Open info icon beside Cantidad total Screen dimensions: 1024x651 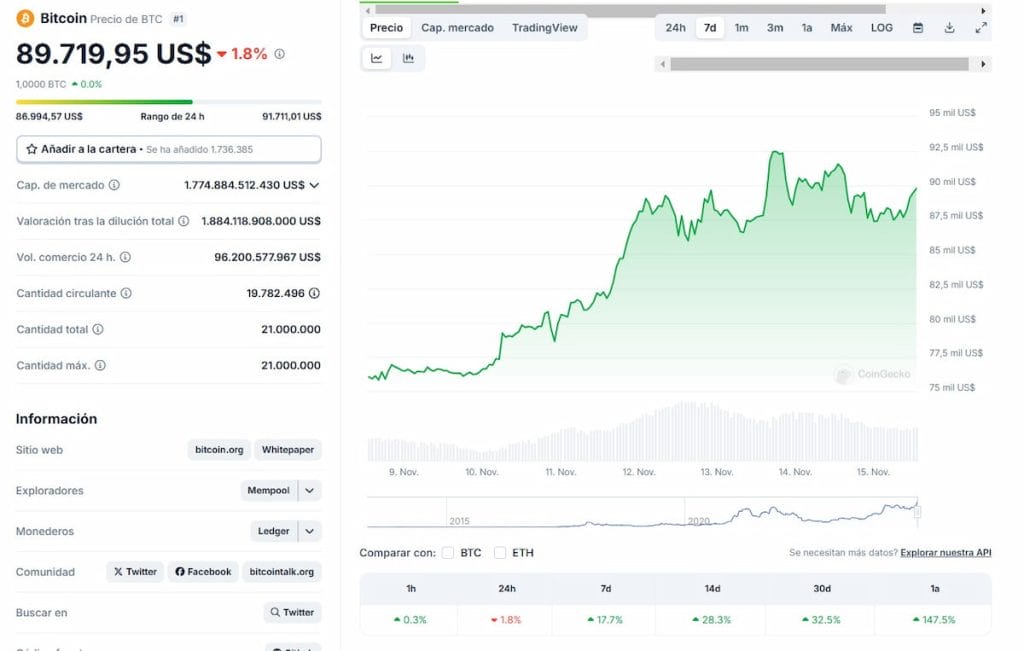98,329
